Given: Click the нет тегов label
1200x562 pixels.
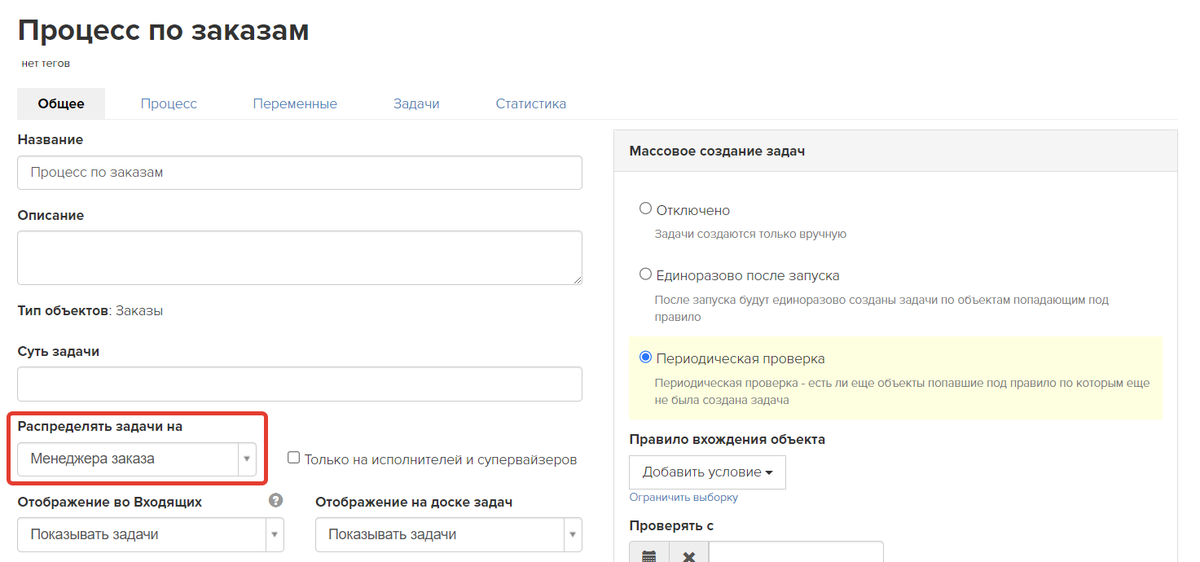Looking at the screenshot, I should coord(46,63).
